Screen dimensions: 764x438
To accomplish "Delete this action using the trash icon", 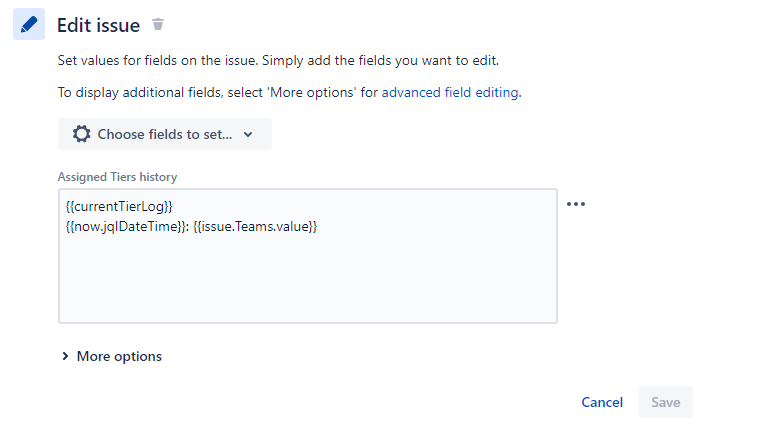I will [158, 24].
